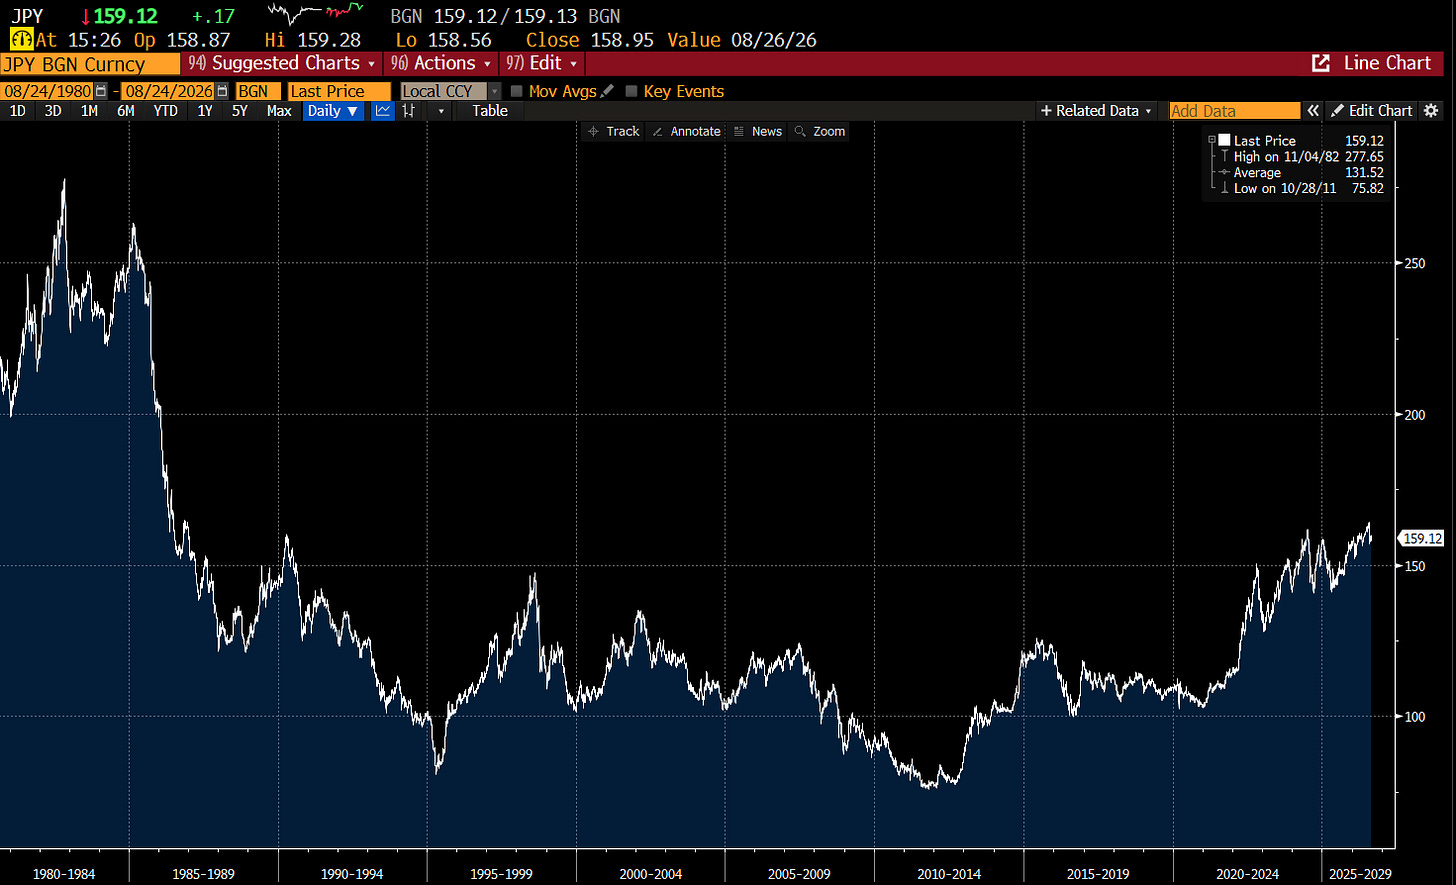
Task: Expand the chart type dropdown arrow
Action: coord(441,111)
